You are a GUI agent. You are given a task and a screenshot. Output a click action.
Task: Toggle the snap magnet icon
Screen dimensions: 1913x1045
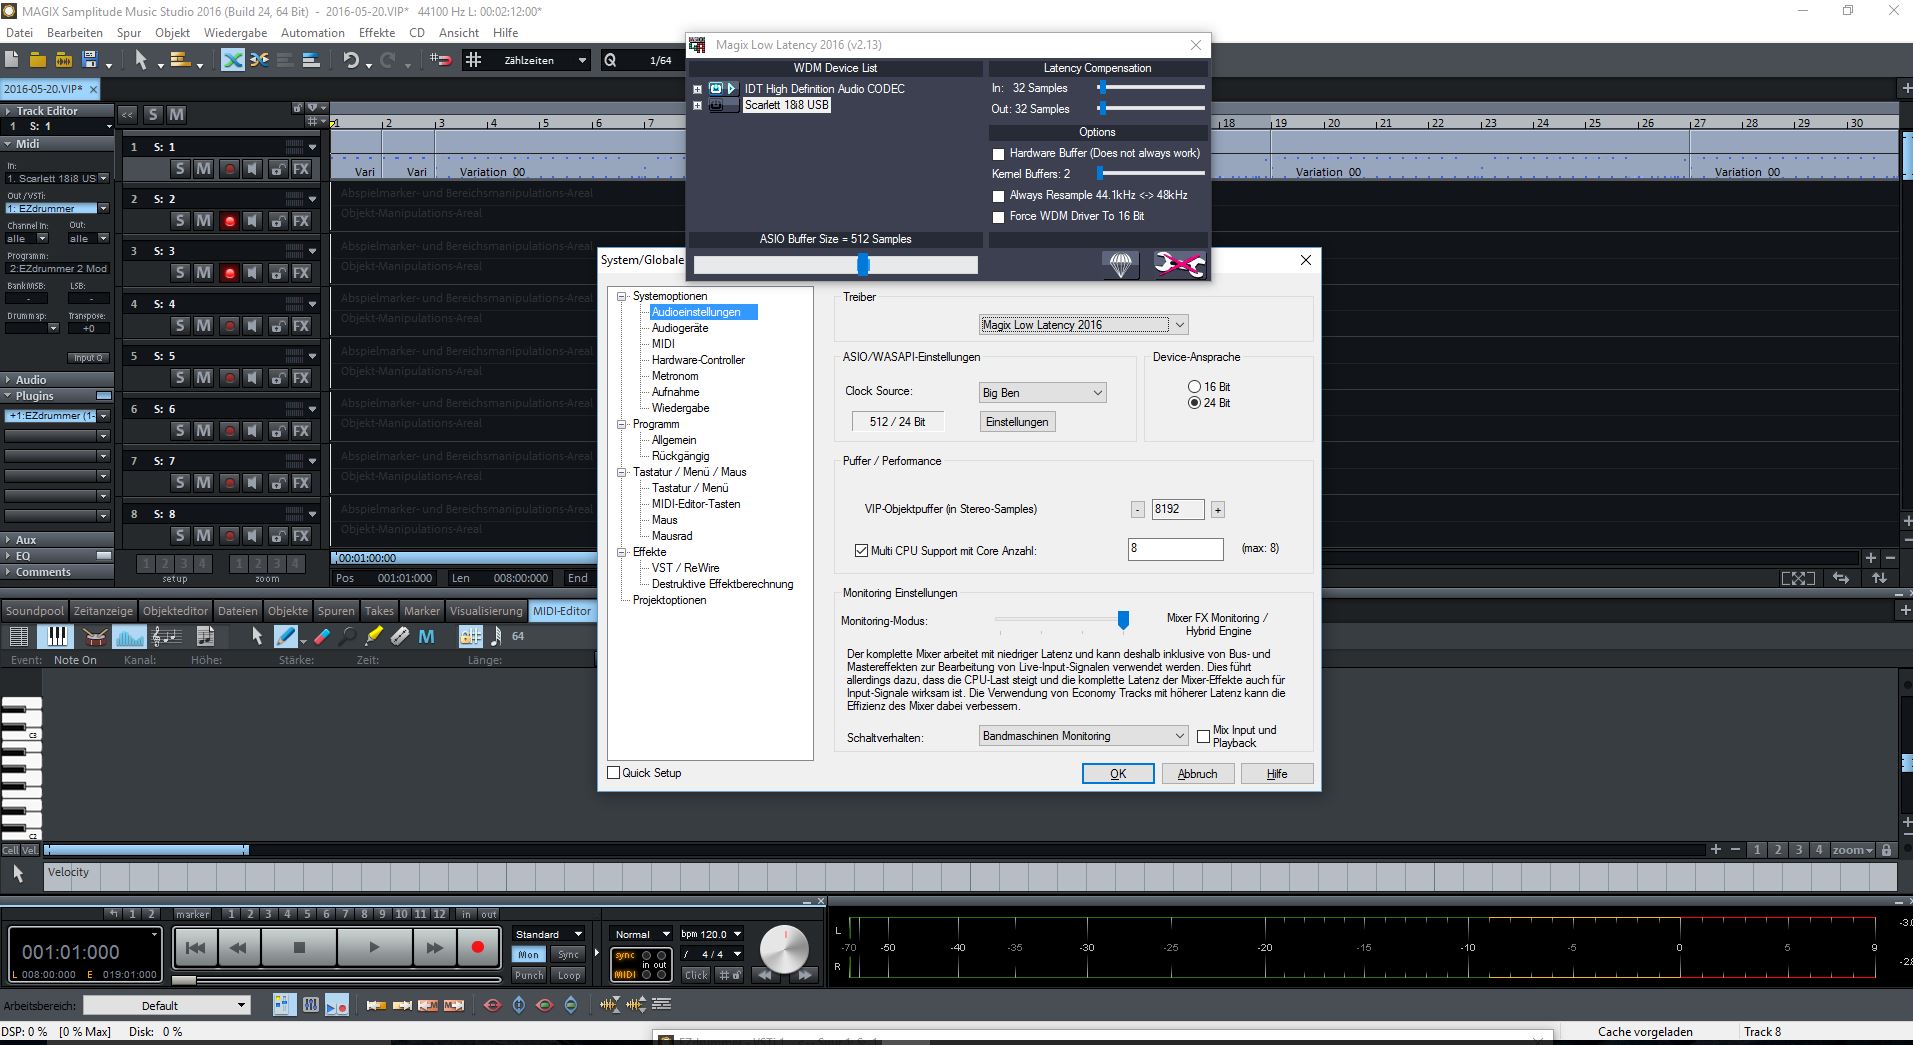(441, 60)
